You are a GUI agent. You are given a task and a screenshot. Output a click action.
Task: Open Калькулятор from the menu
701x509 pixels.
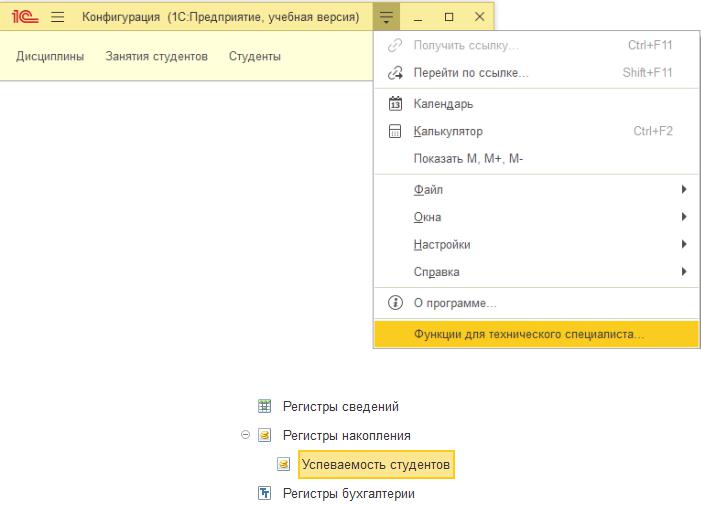click(x=536, y=131)
